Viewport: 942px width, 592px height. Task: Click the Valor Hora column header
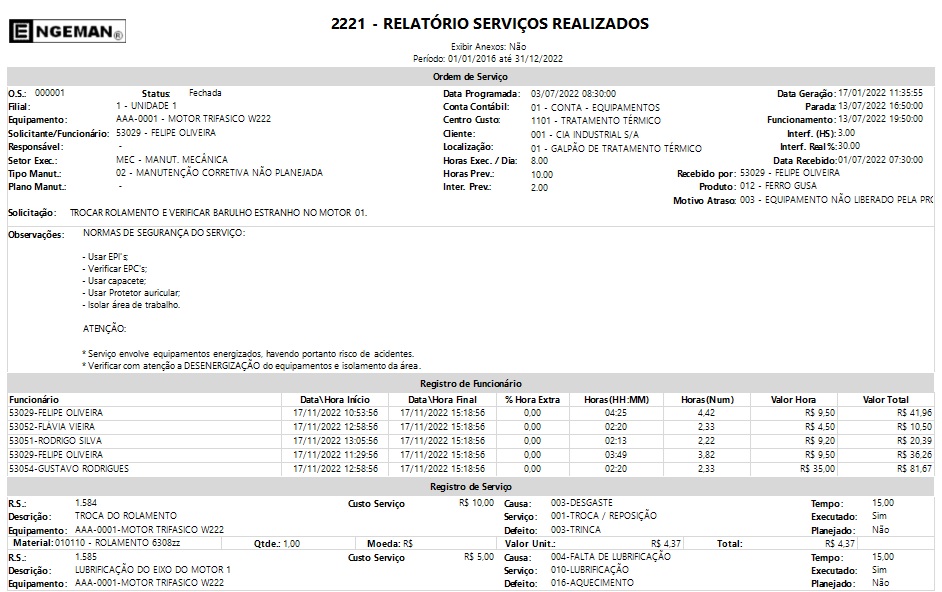[x=794, y=399]
